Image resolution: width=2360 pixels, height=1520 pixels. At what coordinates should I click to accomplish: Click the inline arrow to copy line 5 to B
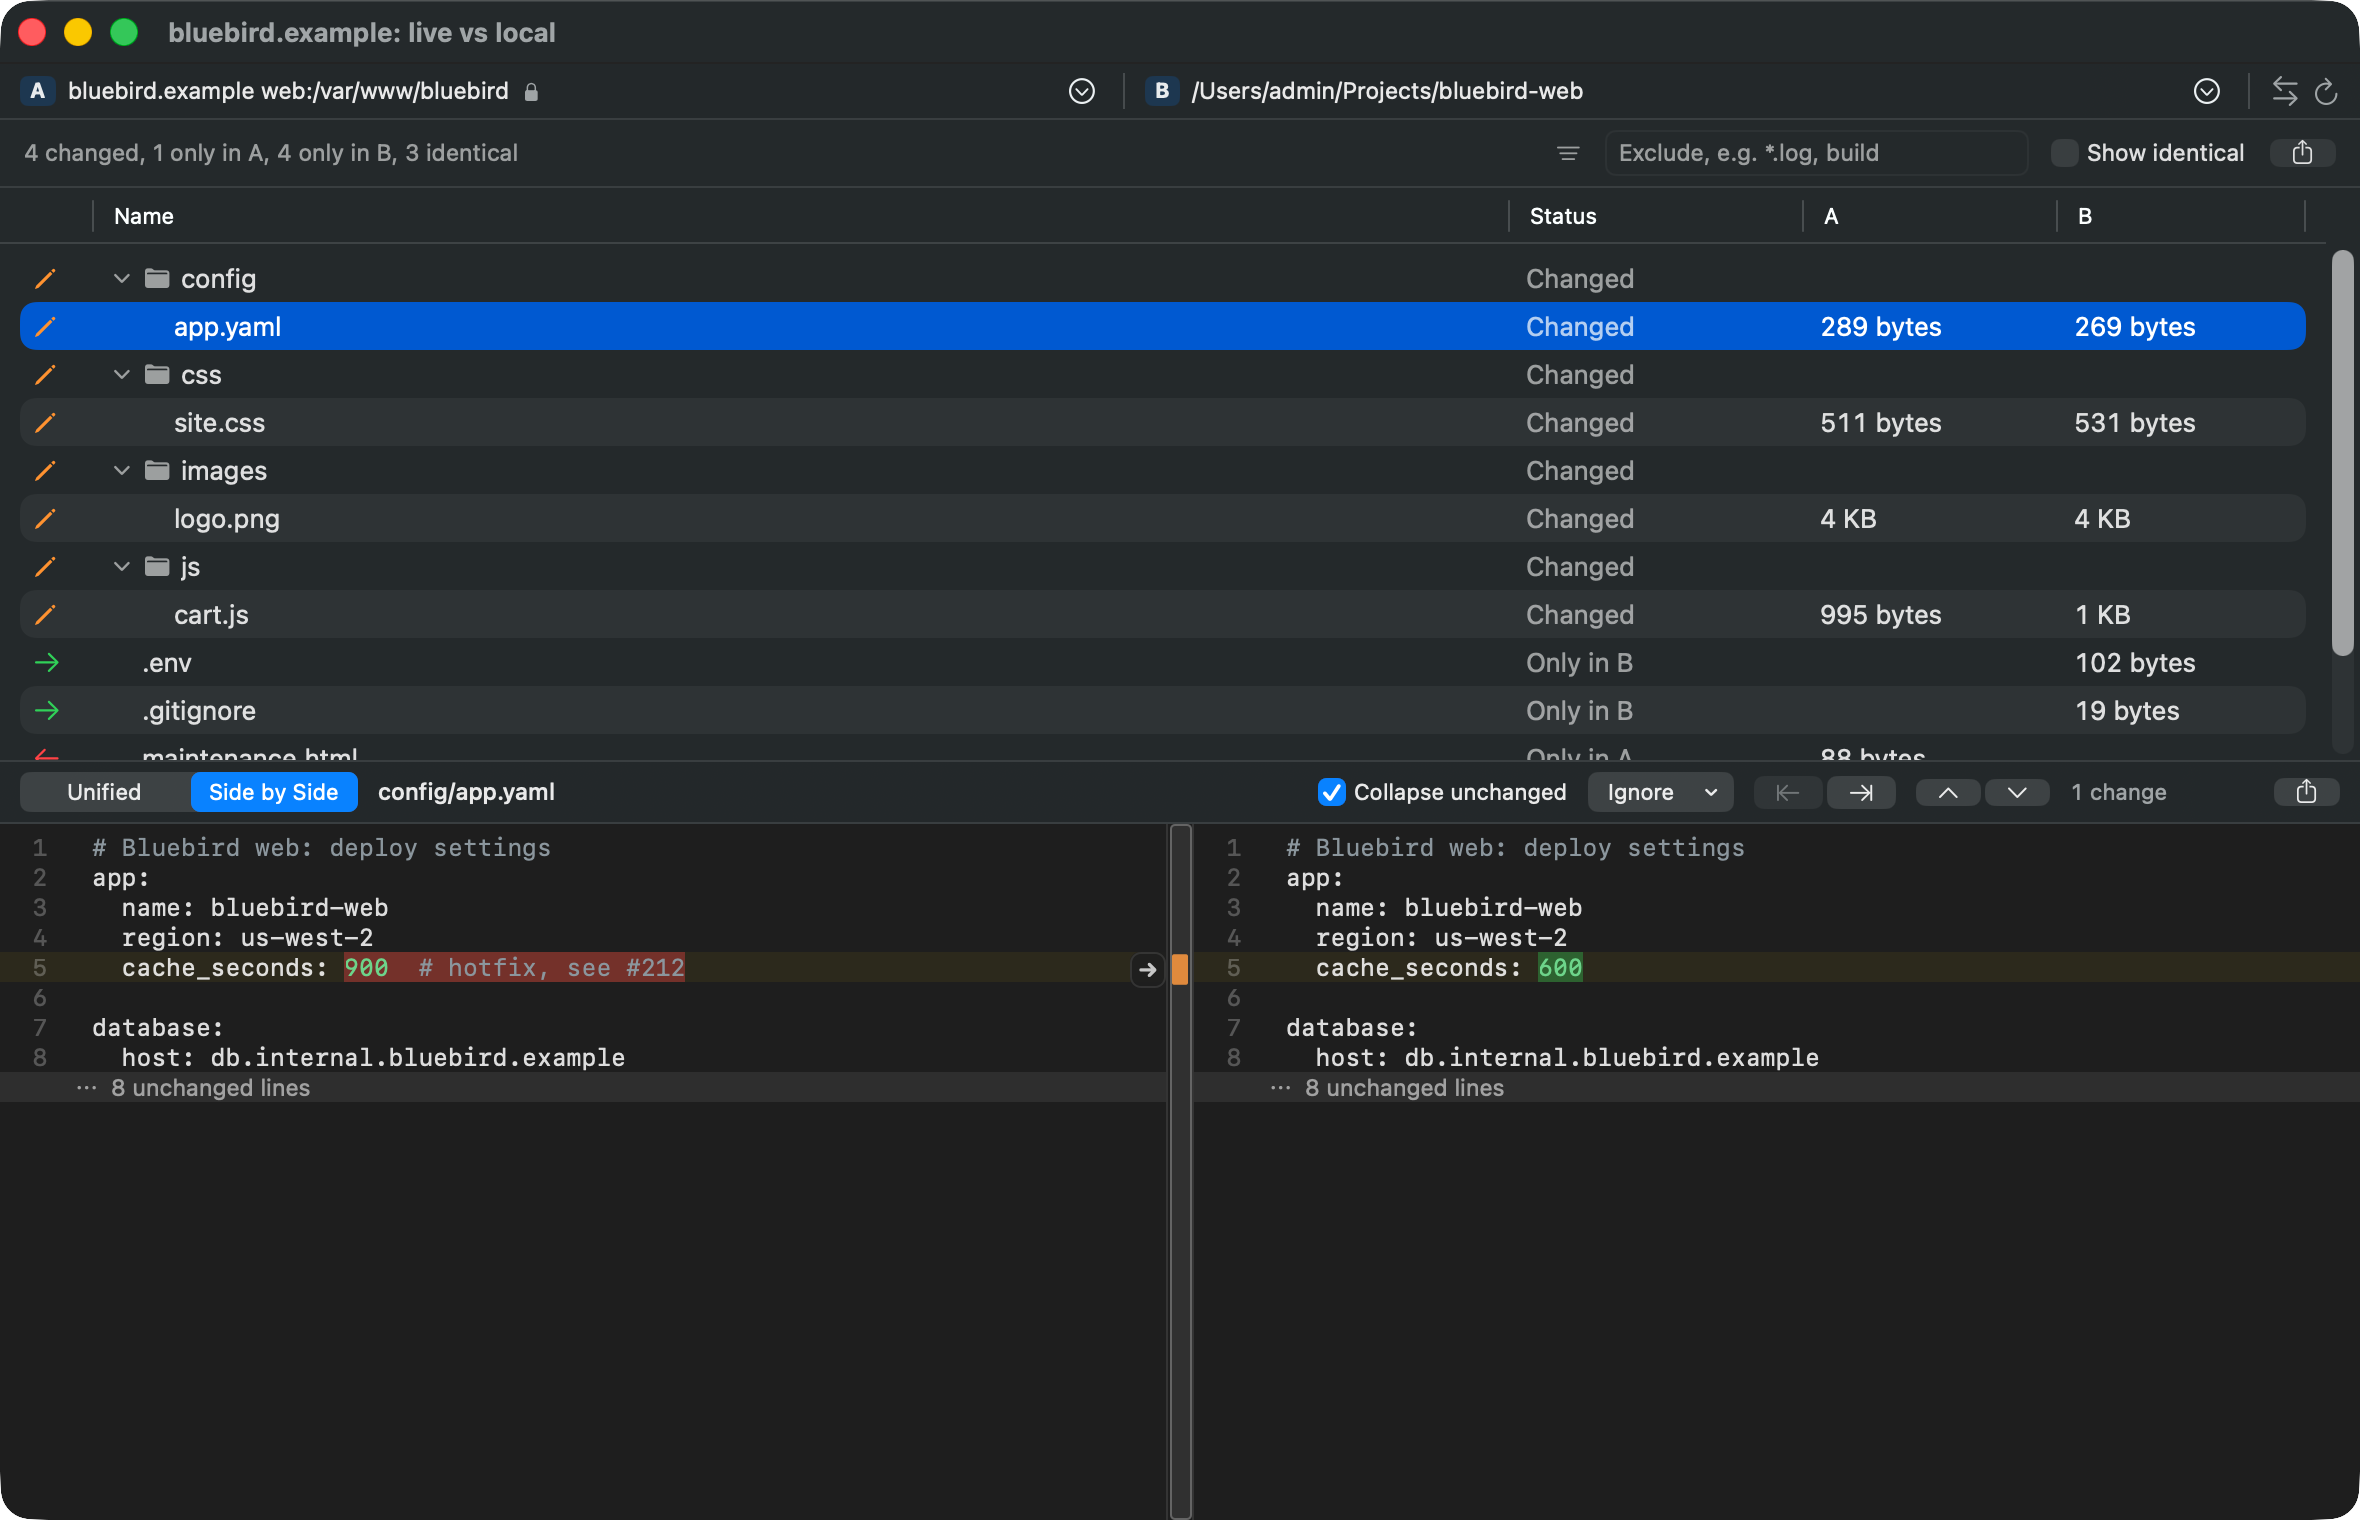[x=1148, y=969]
